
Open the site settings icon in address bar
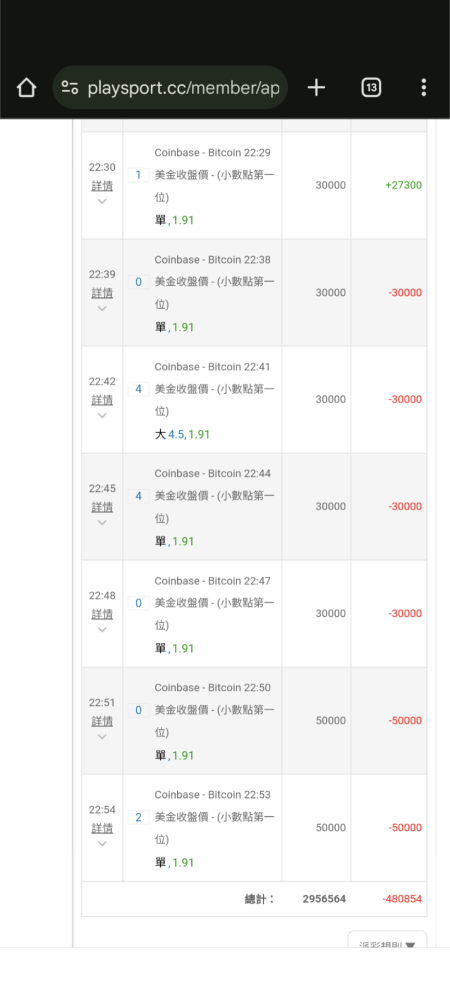click(x=69, y=87)
